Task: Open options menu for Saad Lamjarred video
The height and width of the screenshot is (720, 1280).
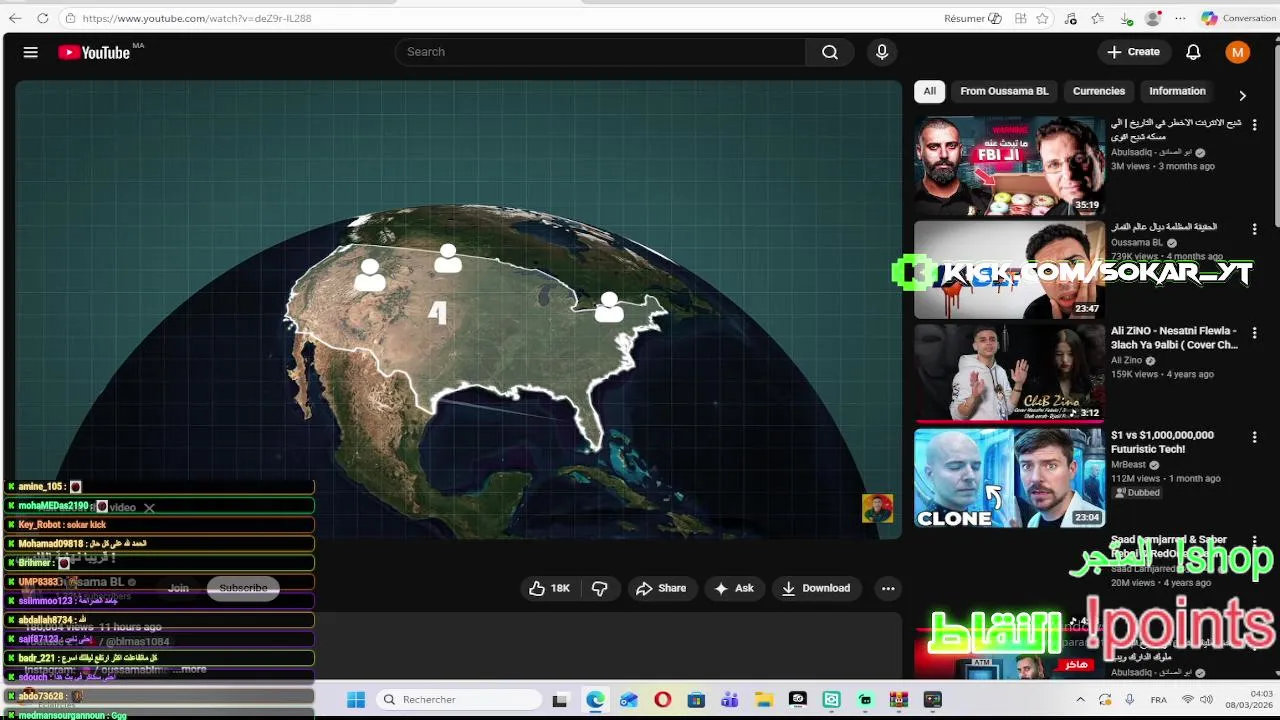Action: [1254, 541]
